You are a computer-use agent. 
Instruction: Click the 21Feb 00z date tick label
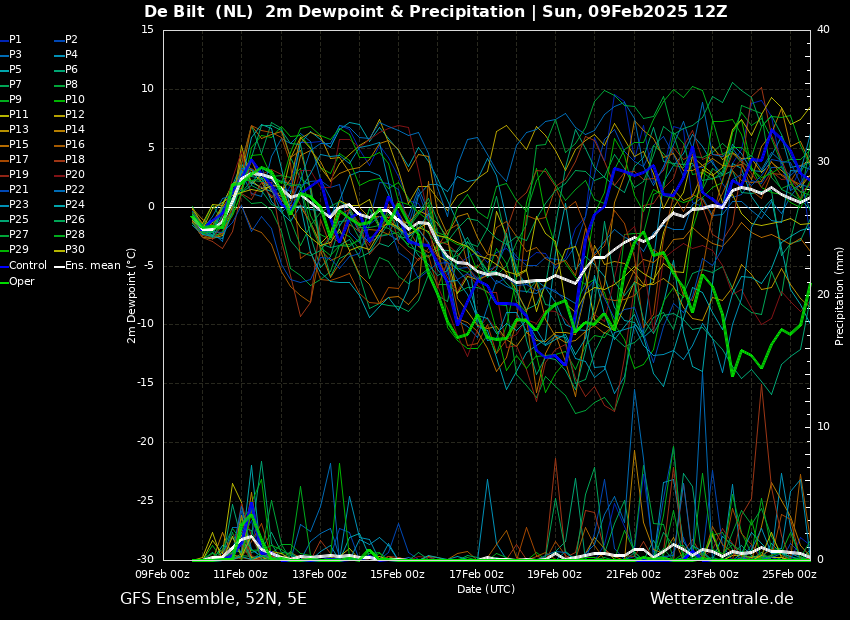pos(633,574)
